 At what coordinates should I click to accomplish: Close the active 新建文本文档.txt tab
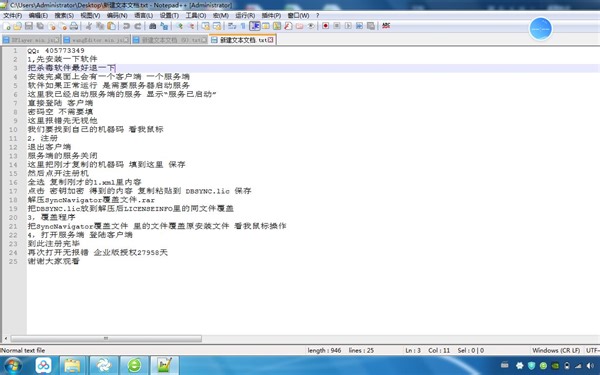(x=271, y=40)
